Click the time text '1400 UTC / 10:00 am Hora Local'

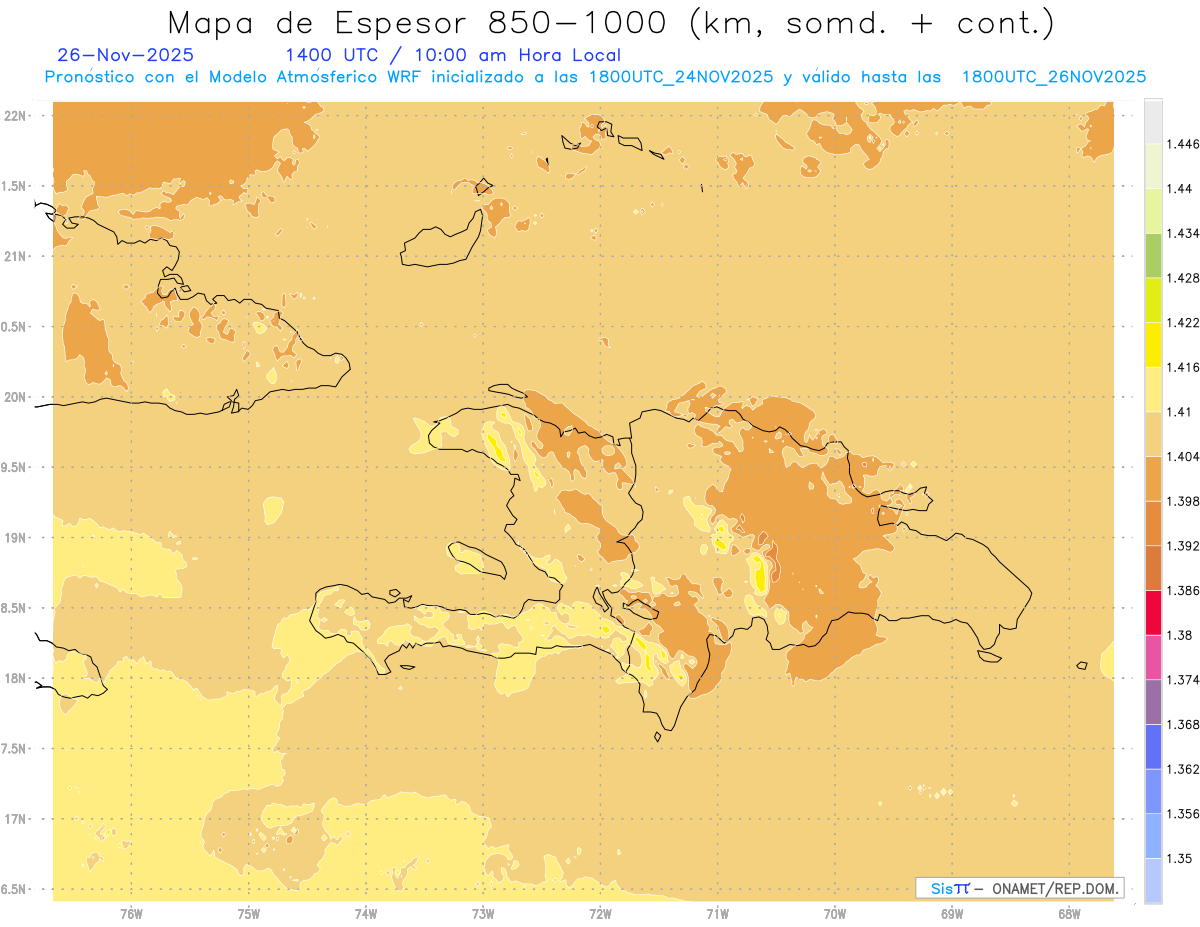coord(453,55)
